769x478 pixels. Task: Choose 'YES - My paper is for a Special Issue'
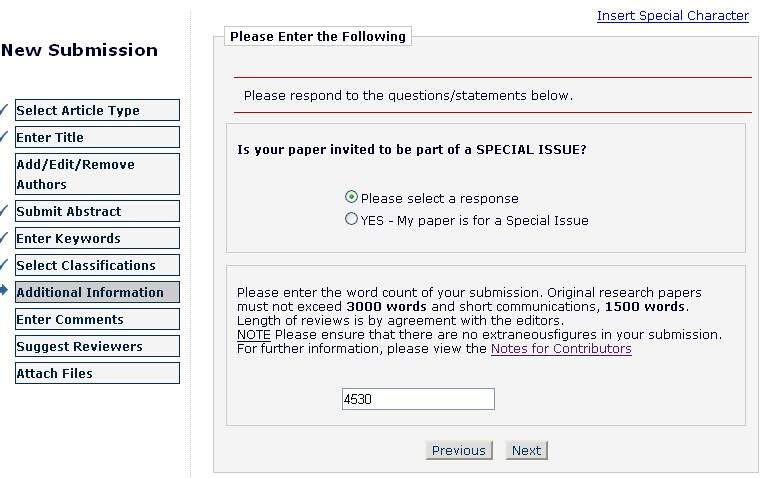[x=351, y=219]
